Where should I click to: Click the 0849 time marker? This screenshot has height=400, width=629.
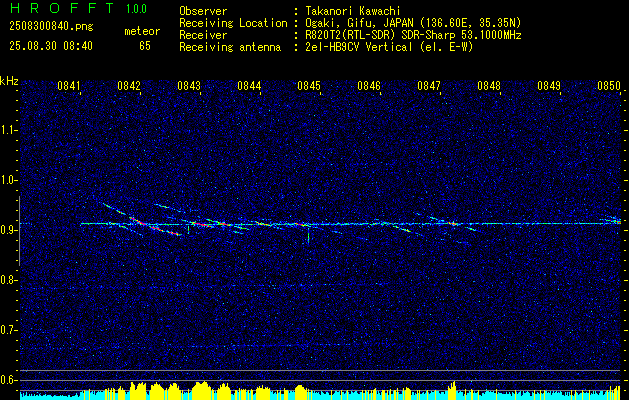tap(549, 85)
